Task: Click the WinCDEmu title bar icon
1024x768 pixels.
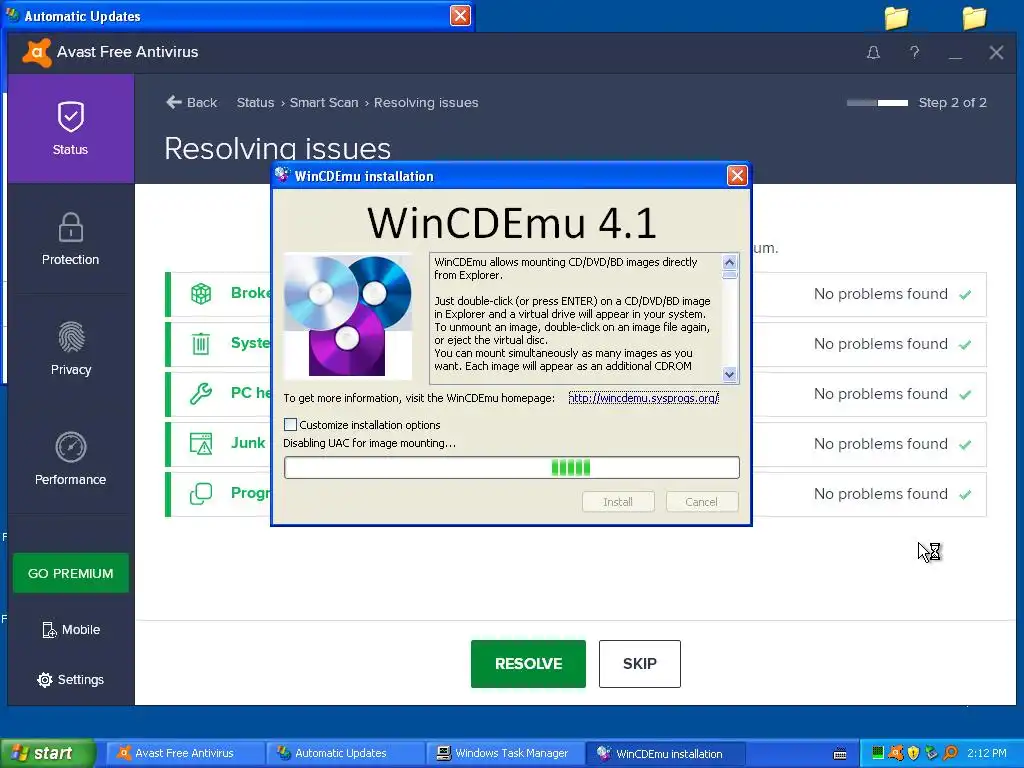Action: pyautogui.click(x=282, y=175)
